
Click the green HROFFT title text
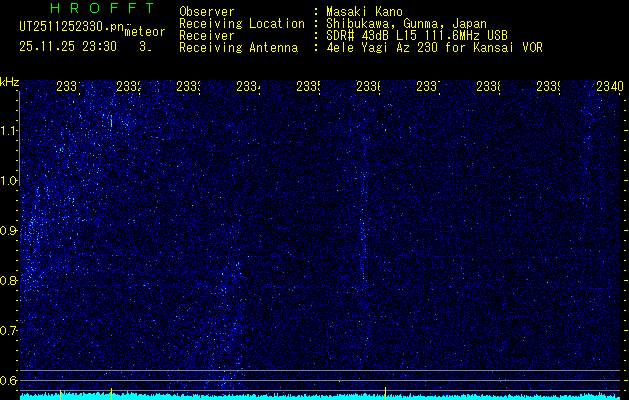pyautogui.click(x=103, y=8)
